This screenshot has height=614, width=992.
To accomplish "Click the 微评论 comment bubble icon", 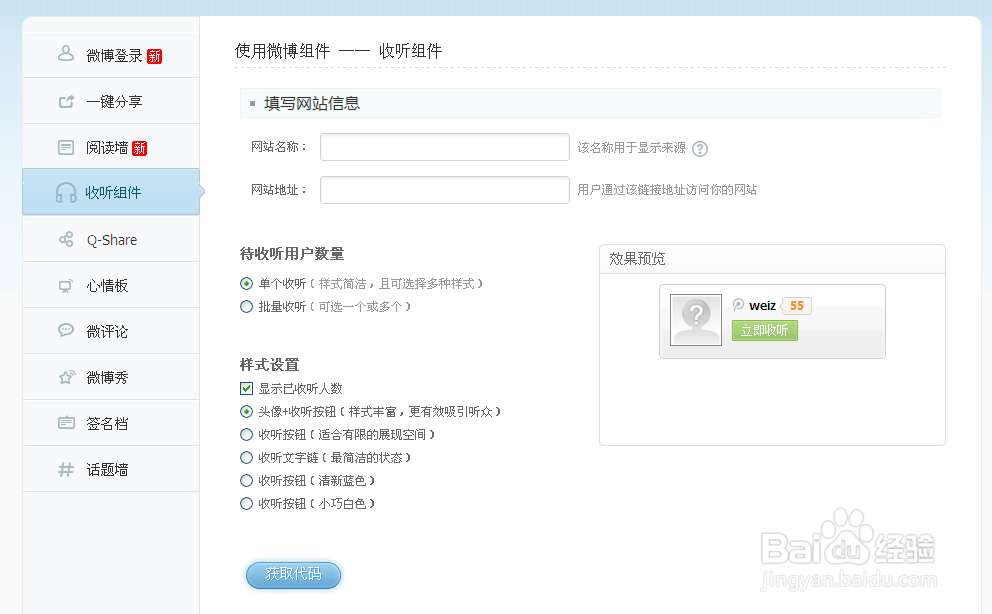I will click(x=66, y=331).
